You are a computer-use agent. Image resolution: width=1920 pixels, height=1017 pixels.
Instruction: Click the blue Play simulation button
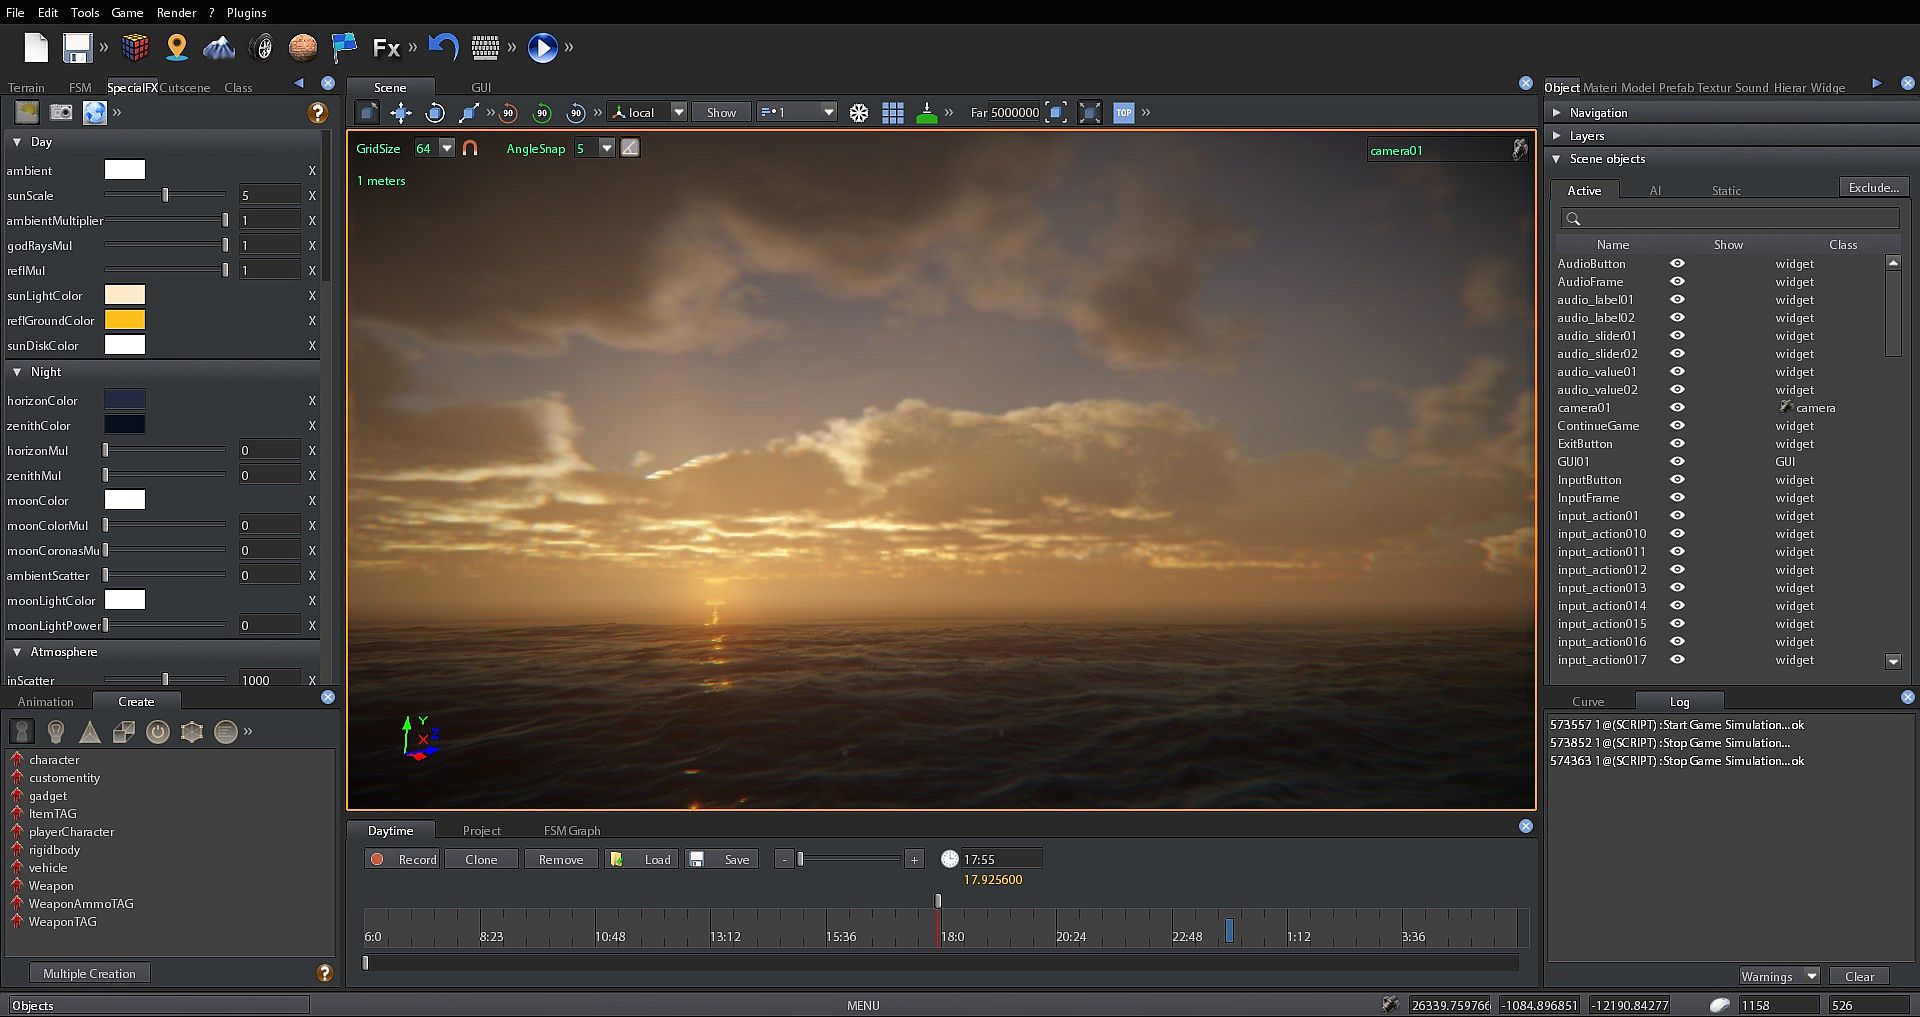tap(542, 47)
